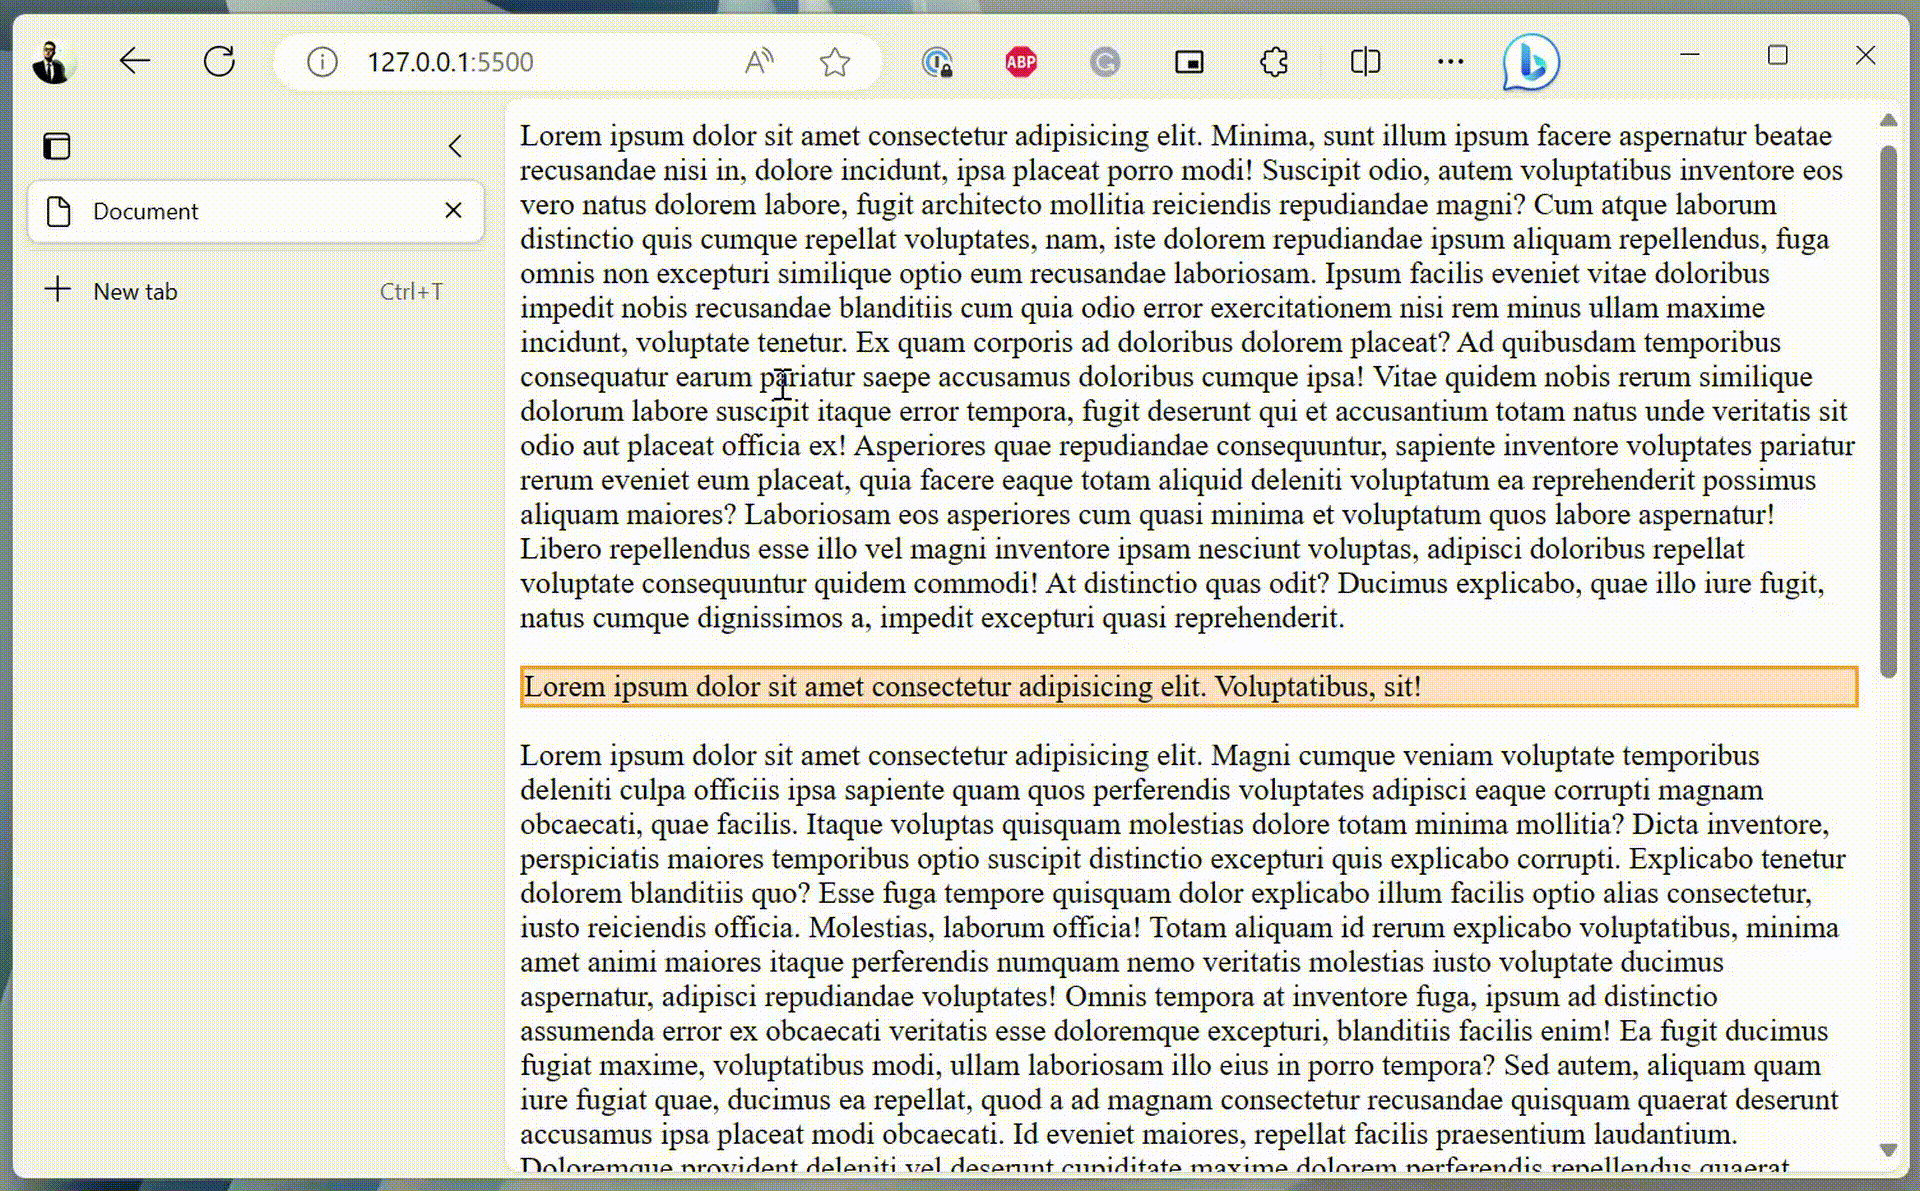This screenshot has height=1191, width=1920.
Task: Select the Document tab
Action: coord(256,211)
